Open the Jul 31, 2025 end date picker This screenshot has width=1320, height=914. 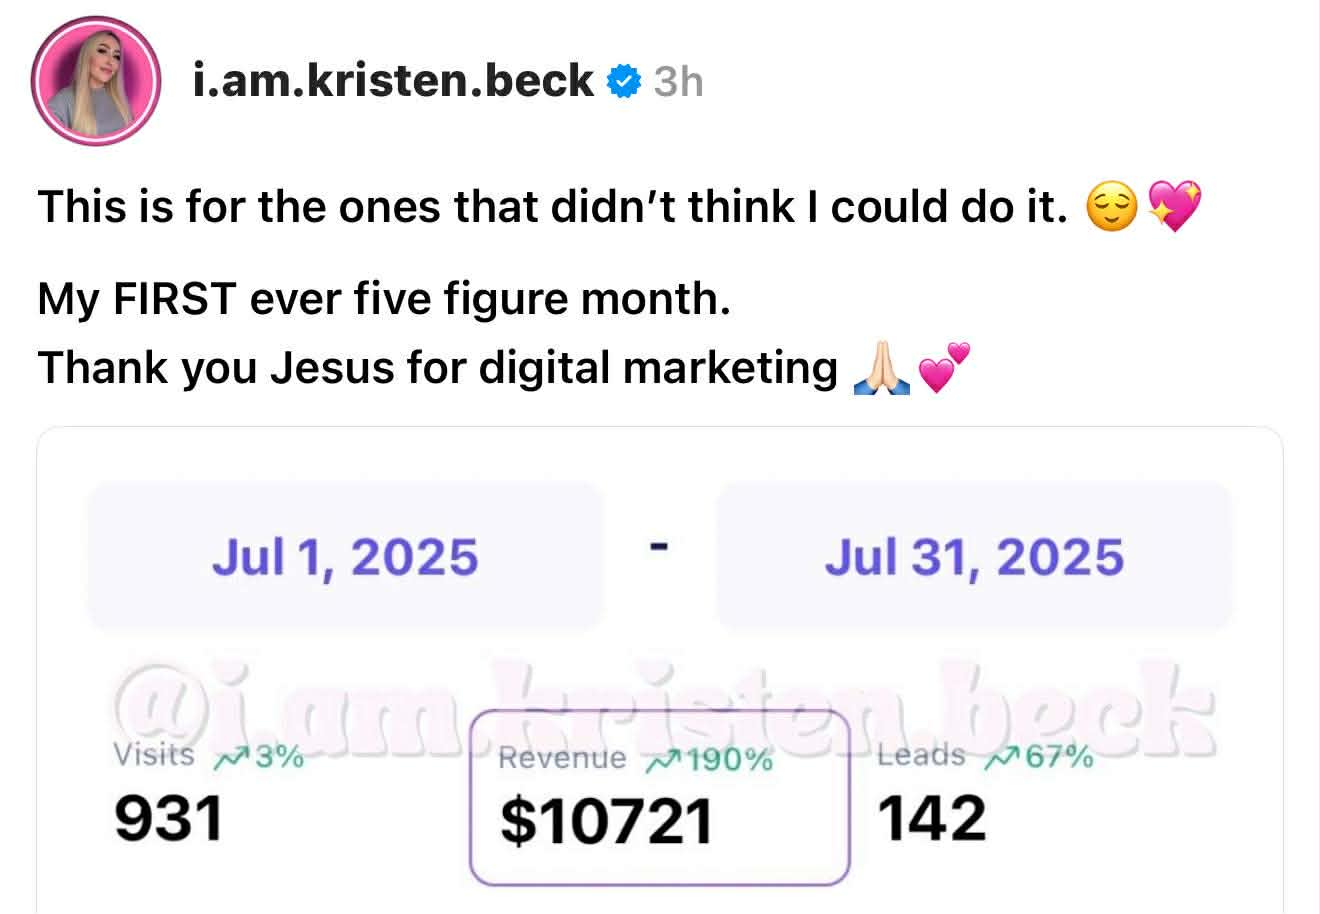974,556
